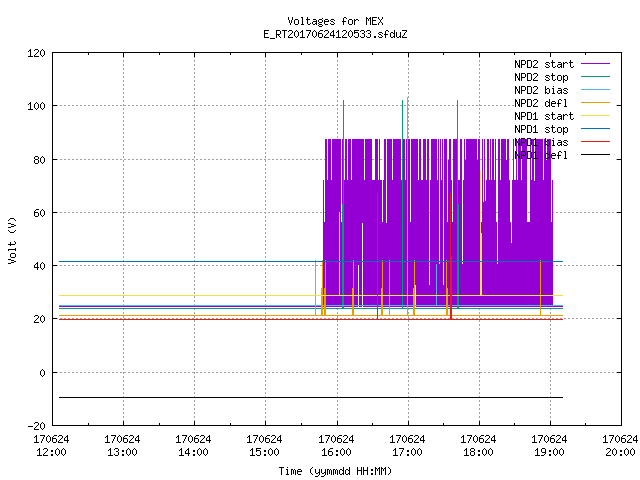Click the 15:00 x-axis time label
The image size is (640, 480).
pos(264,452)
